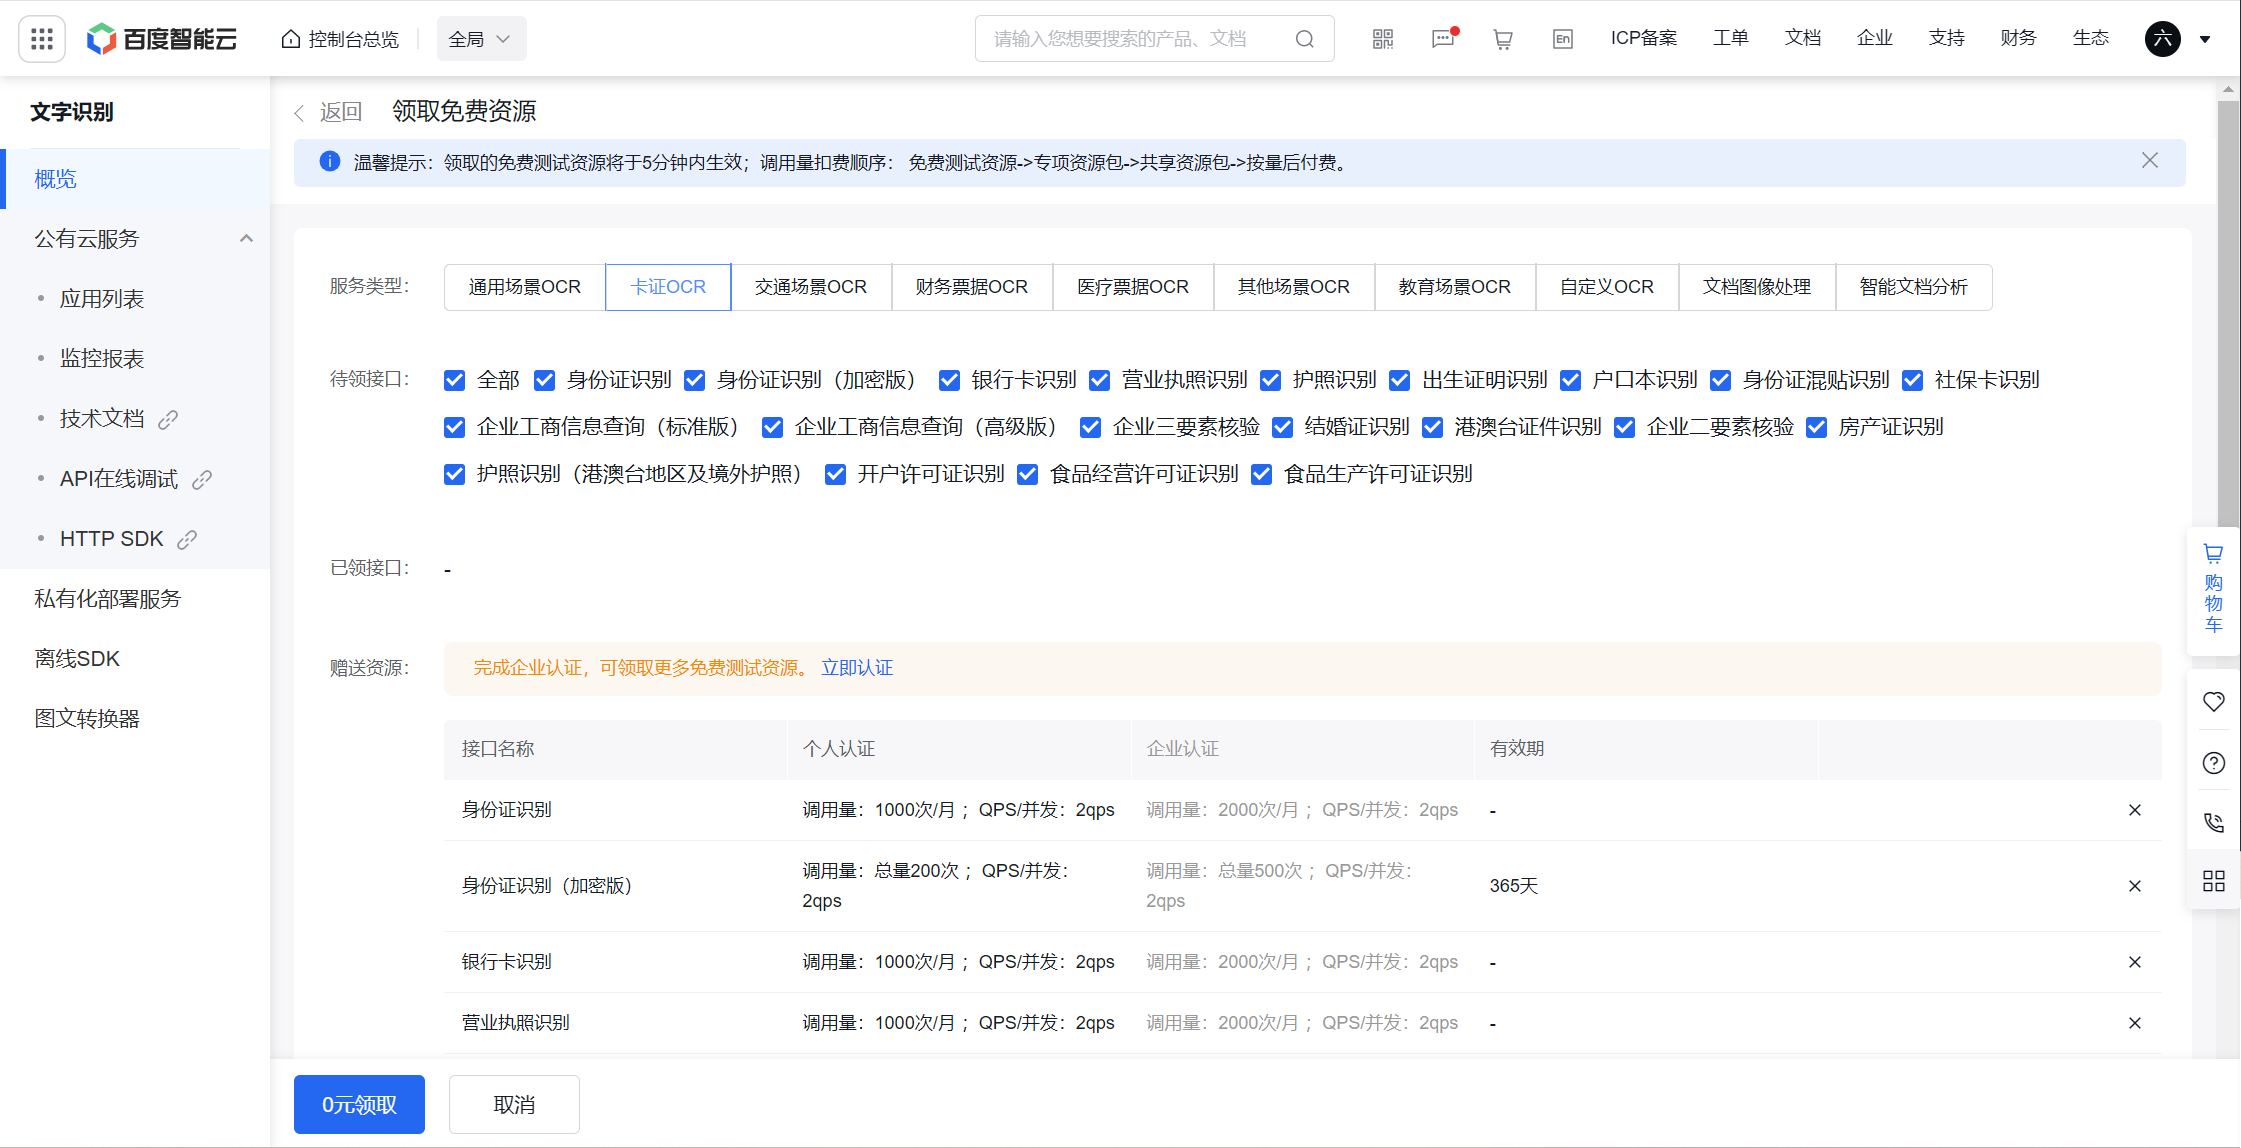Collapse the 公有云服务 sidebar section

point(246,239)
